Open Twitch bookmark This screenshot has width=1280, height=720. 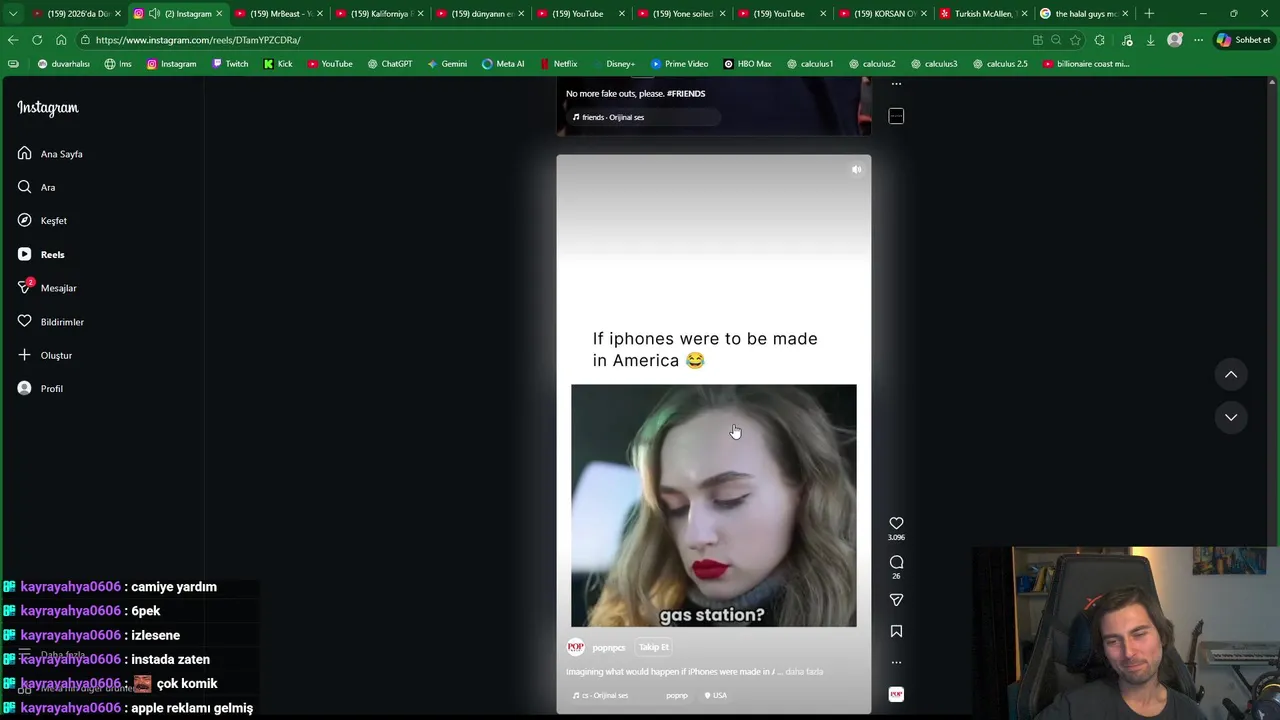tap(230, 64)
